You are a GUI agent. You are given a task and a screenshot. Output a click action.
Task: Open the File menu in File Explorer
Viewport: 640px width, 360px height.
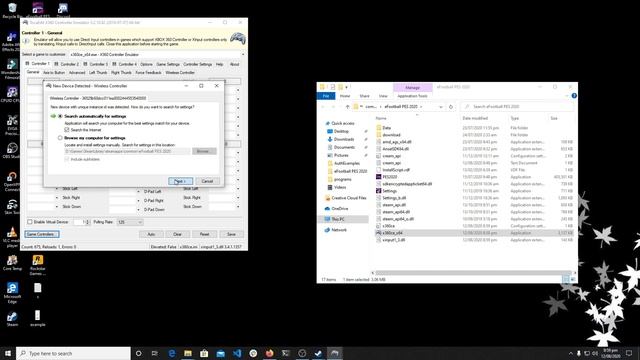tap(326, 96)
